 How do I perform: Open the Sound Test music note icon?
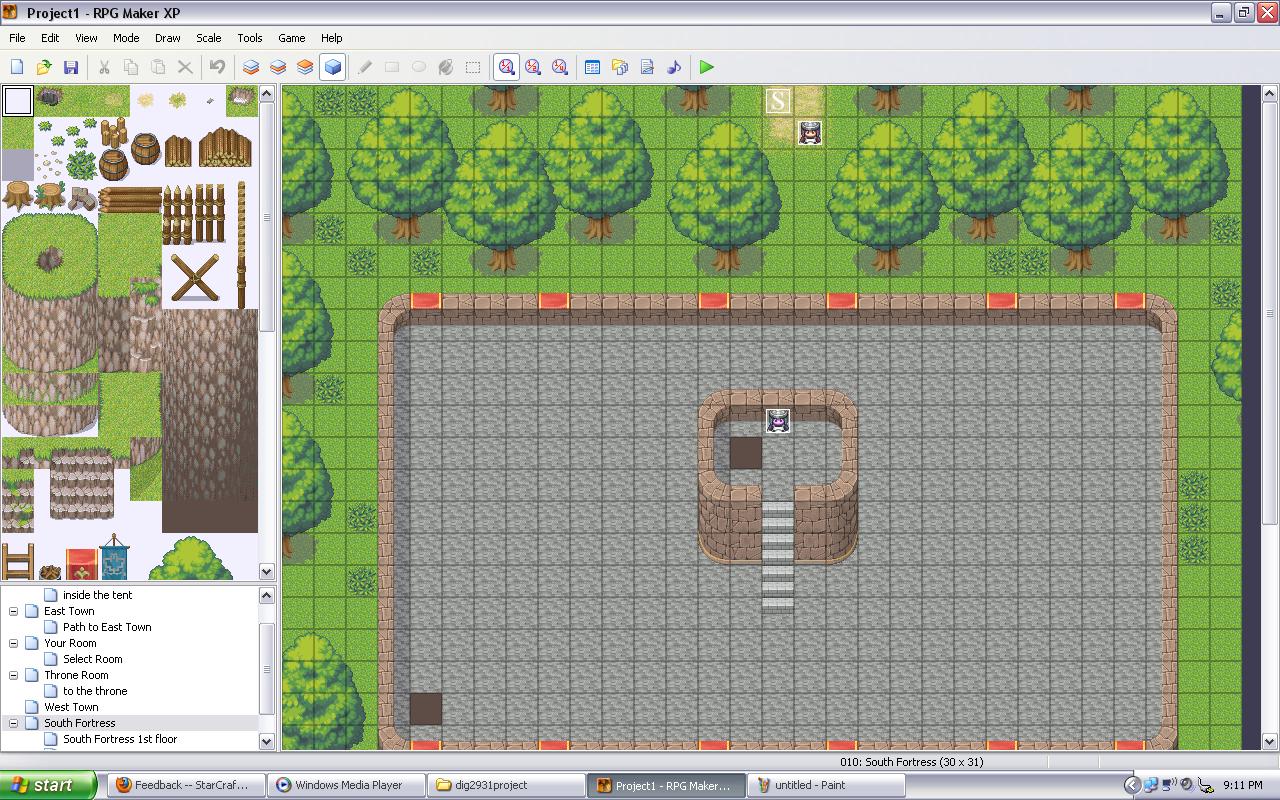(674, 67)
